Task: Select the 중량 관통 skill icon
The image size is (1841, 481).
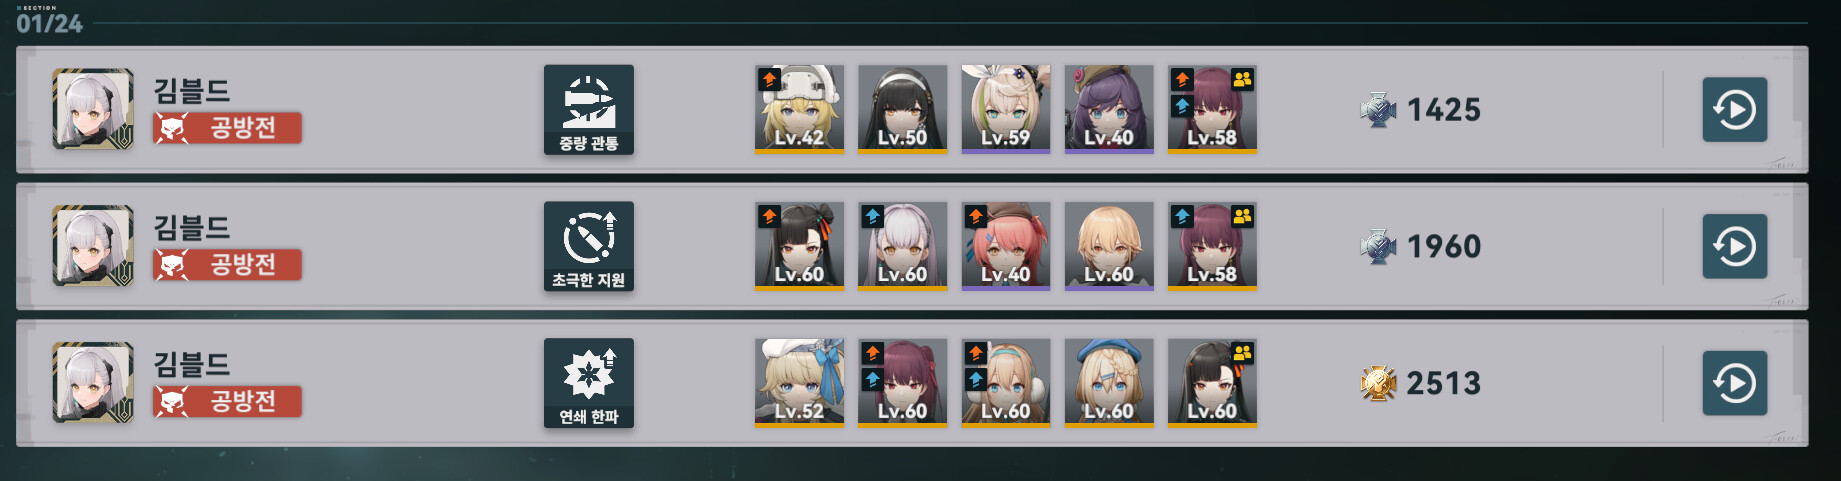Action: (589, 110)
